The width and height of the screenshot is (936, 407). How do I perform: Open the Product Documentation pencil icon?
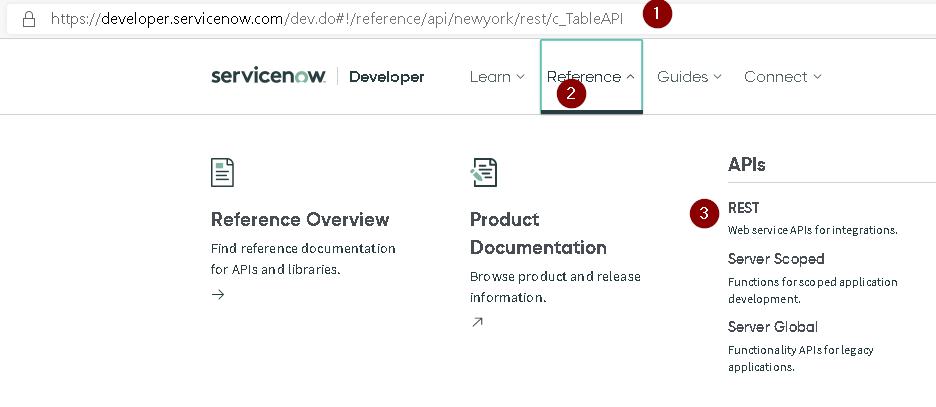484,172
